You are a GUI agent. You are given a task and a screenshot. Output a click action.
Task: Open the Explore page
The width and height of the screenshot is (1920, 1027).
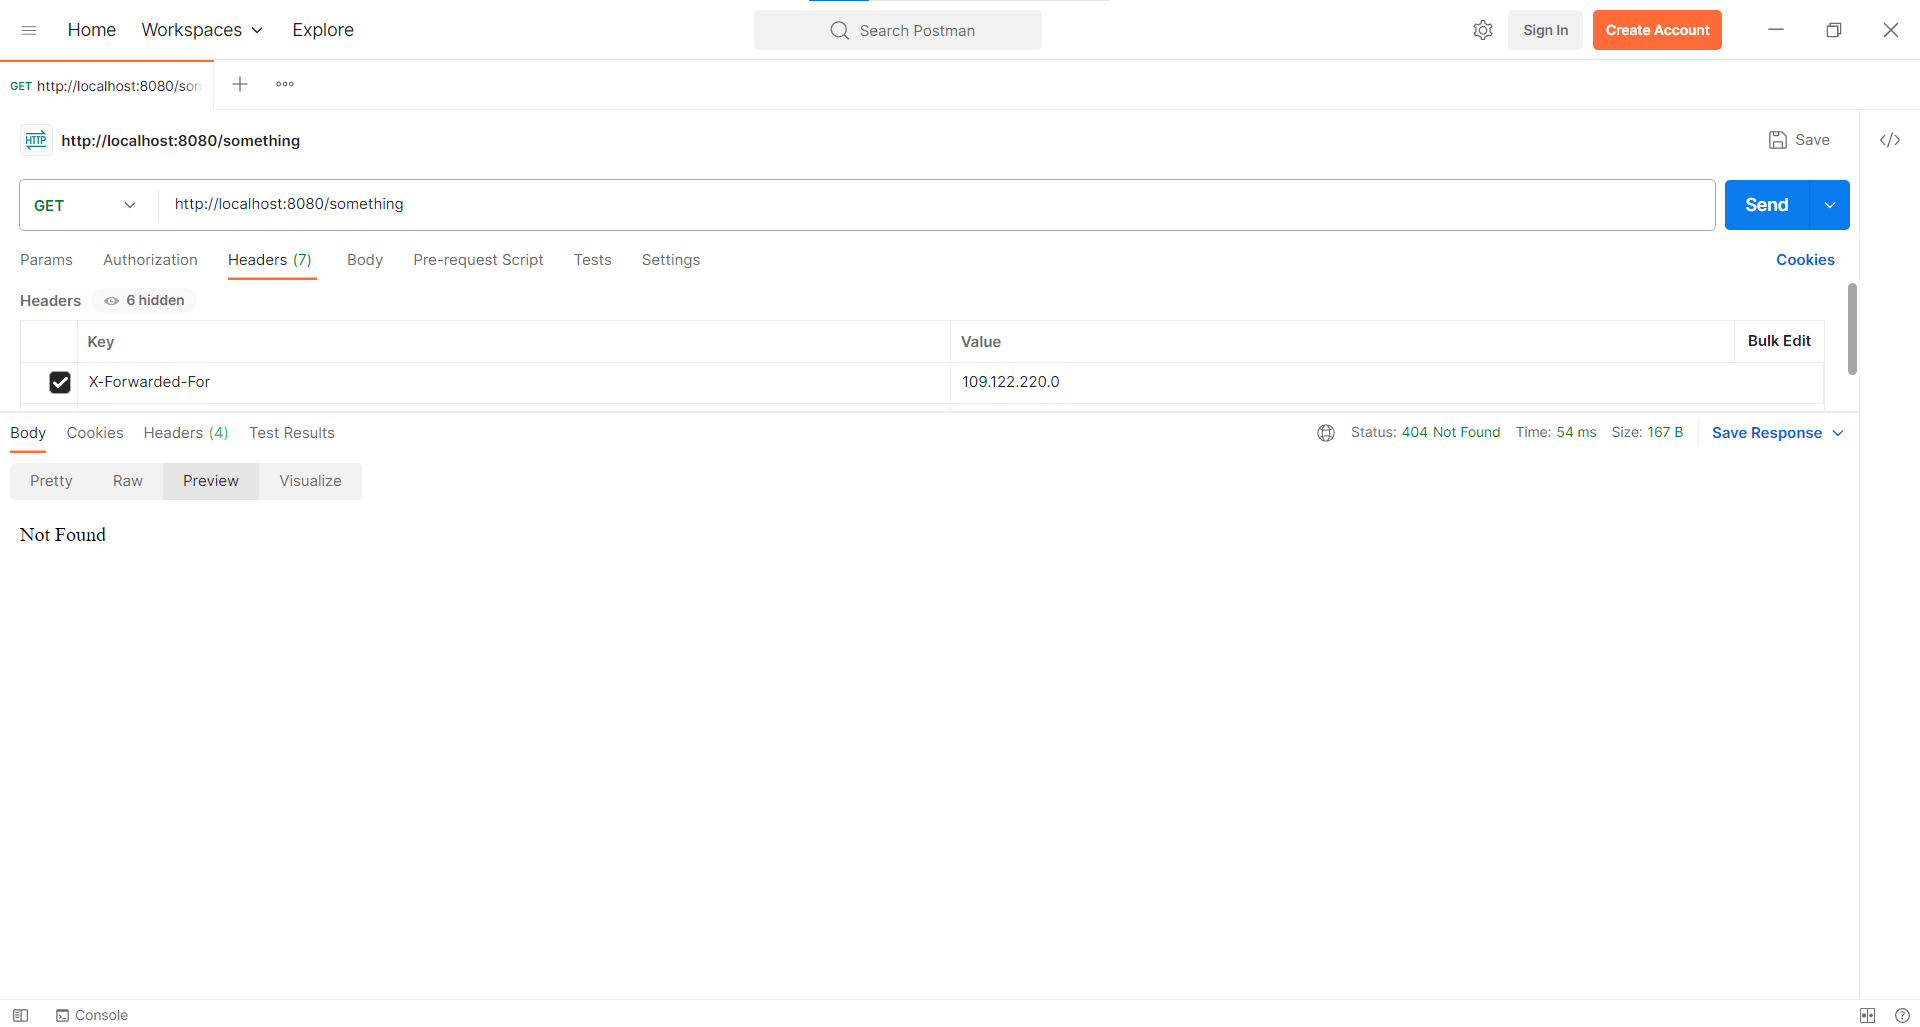coord(323,30)
